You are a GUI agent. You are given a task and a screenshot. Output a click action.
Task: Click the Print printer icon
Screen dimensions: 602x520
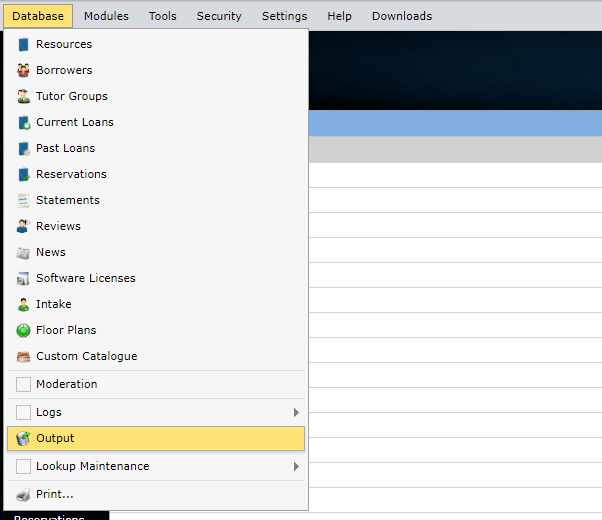click(23, 495)
